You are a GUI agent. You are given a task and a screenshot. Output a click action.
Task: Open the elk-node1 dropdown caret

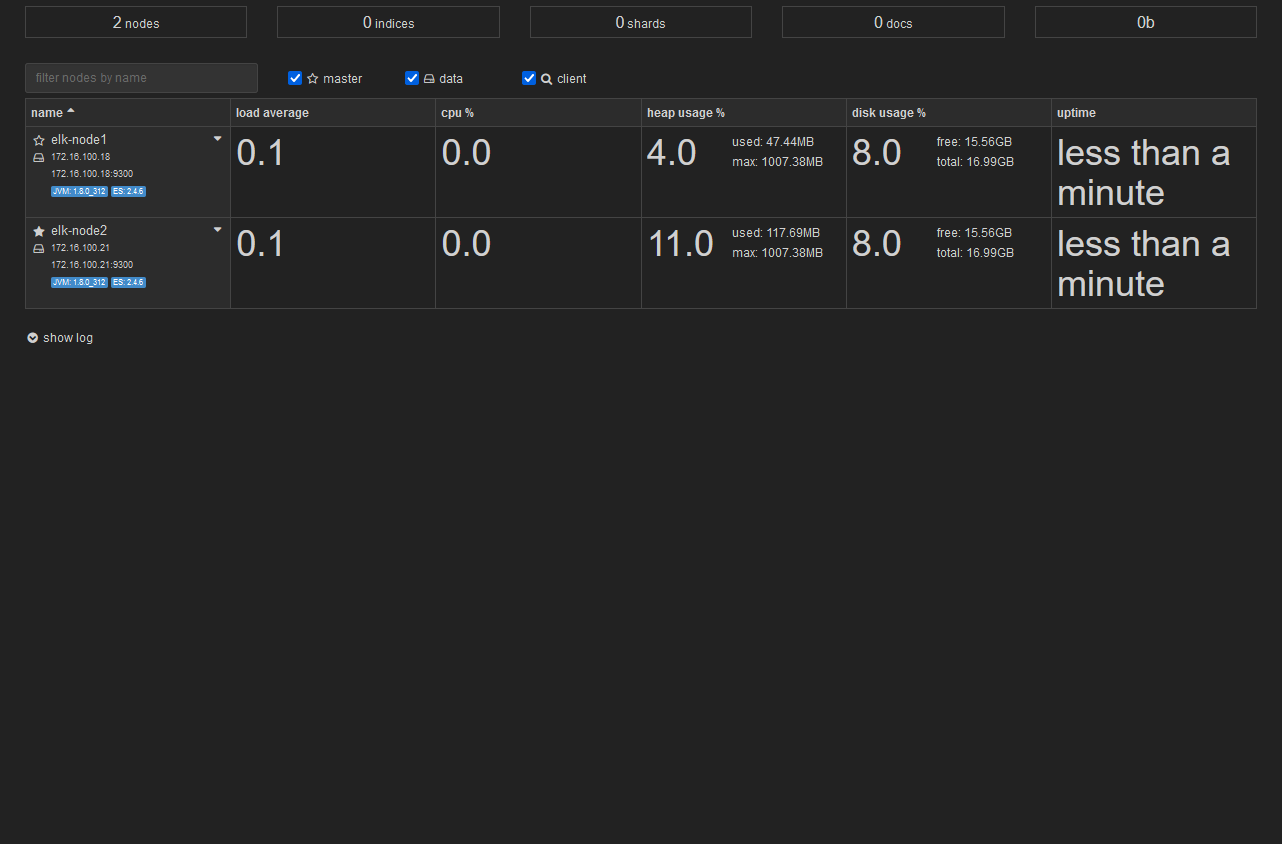coord(218,140)
